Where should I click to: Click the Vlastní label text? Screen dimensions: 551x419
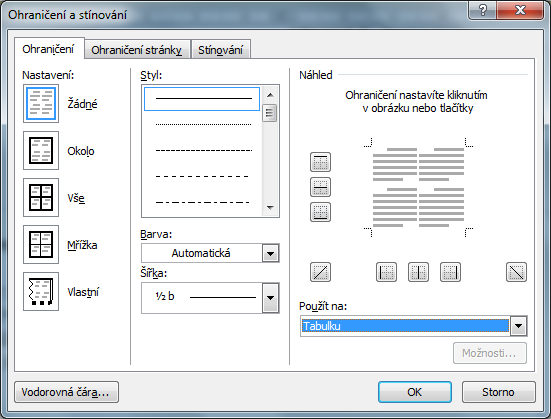pyautogui.click(x=83, y=292)
